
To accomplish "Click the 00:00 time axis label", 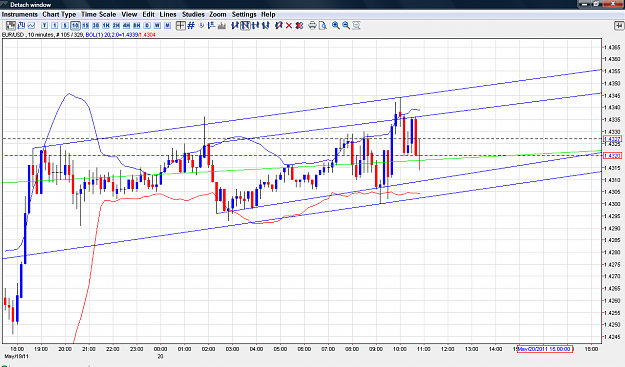I will (x=160, y=349).
